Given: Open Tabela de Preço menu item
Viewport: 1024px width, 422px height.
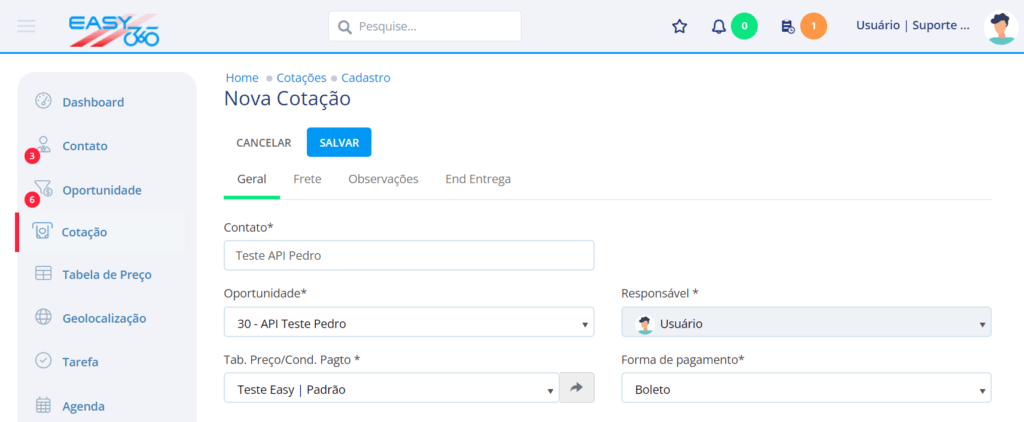Looking at the screenshot, I should (107, 274).
